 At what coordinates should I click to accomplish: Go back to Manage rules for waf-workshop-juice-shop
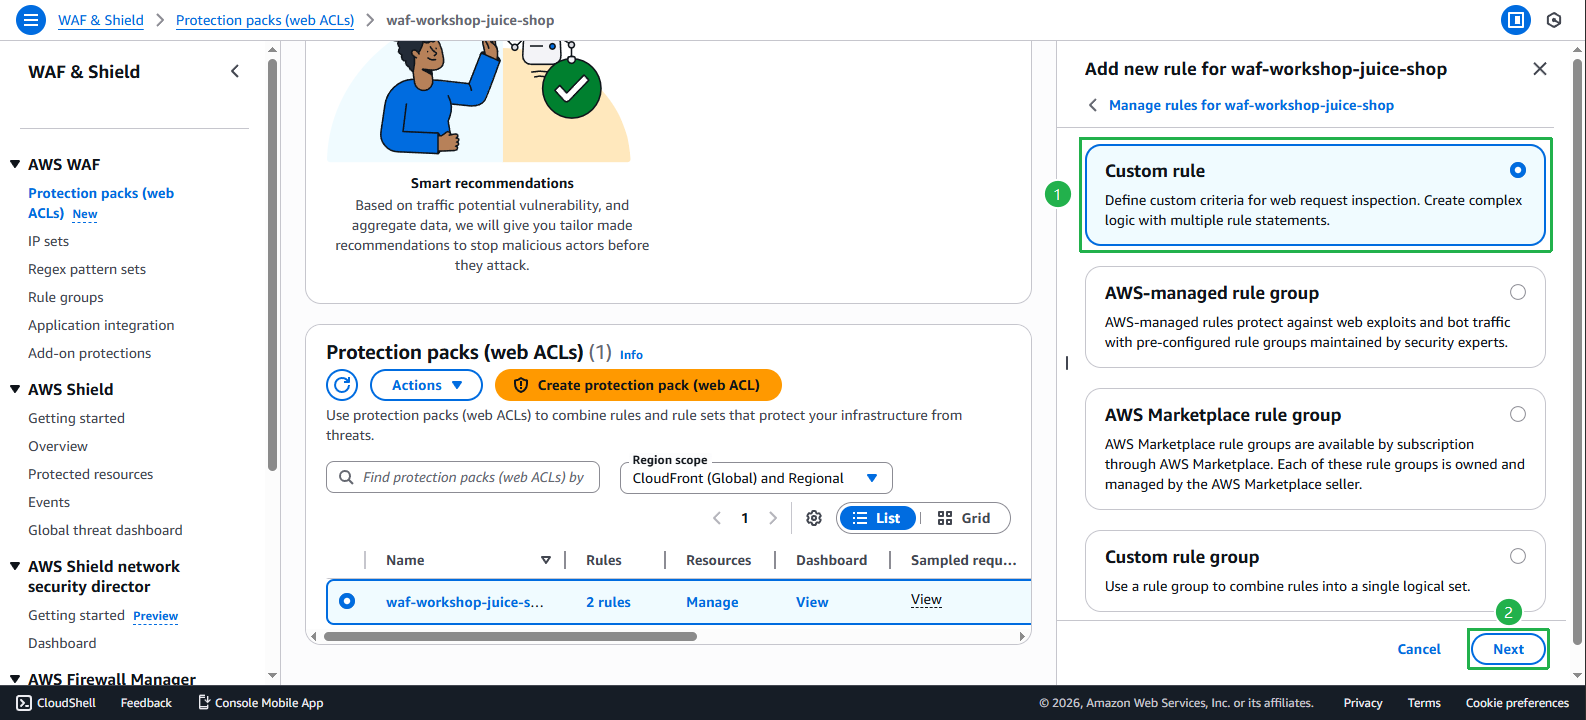click(1251, 105)
